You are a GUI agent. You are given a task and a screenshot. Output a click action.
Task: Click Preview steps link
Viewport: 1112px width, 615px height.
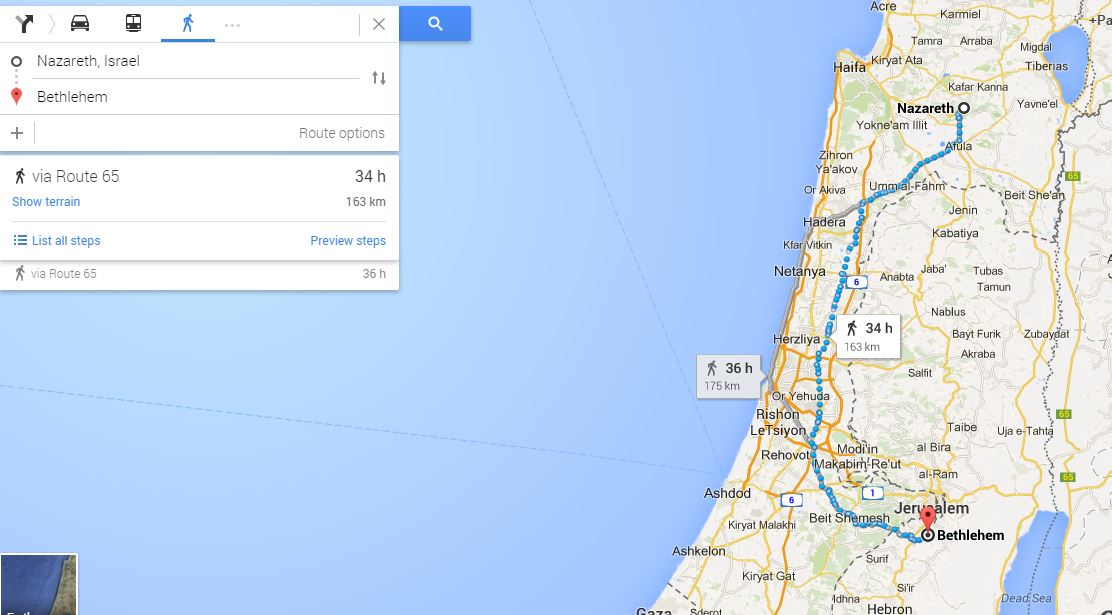point(348,240)
